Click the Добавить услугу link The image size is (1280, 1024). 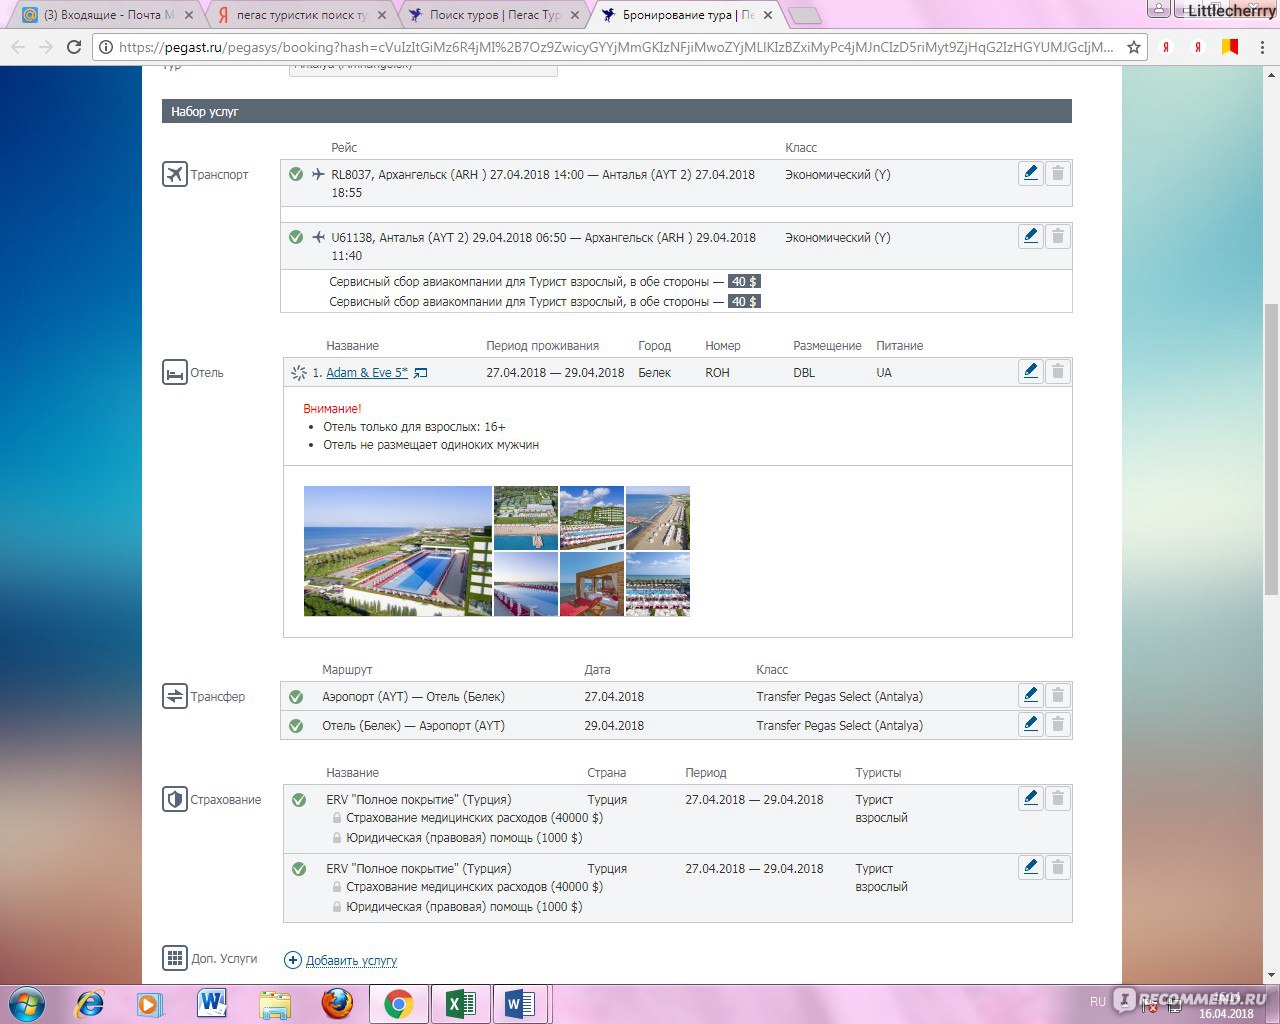coord(351,960)
